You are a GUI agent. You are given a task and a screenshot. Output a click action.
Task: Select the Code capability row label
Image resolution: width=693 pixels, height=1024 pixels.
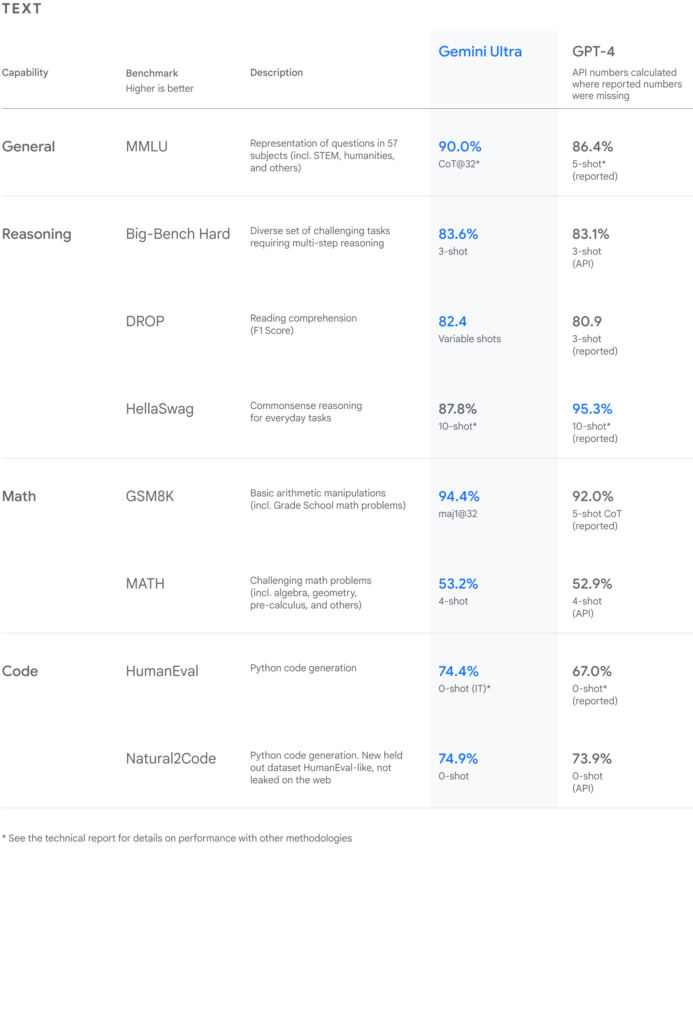coord(20,671)
